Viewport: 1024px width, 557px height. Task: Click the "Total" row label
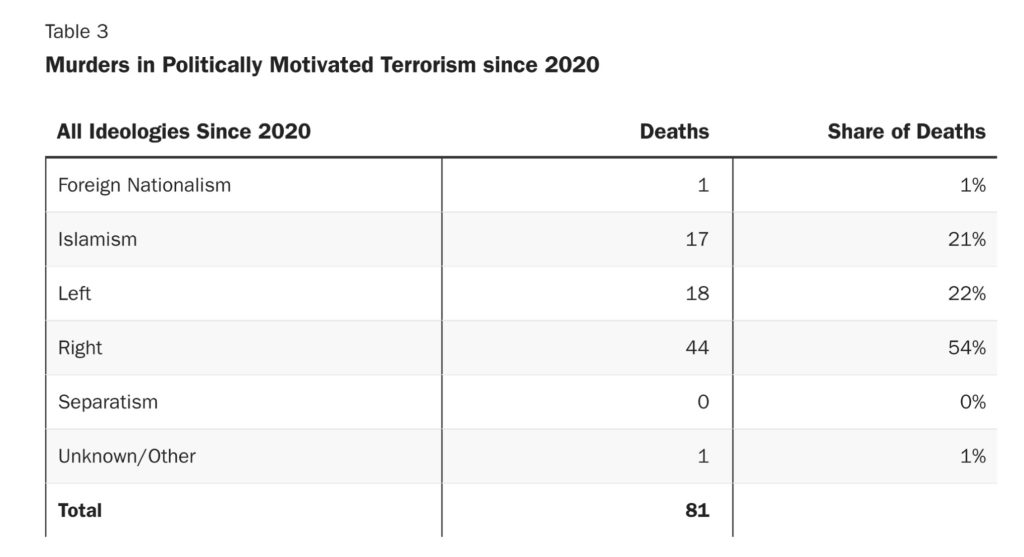pos(80,510)
